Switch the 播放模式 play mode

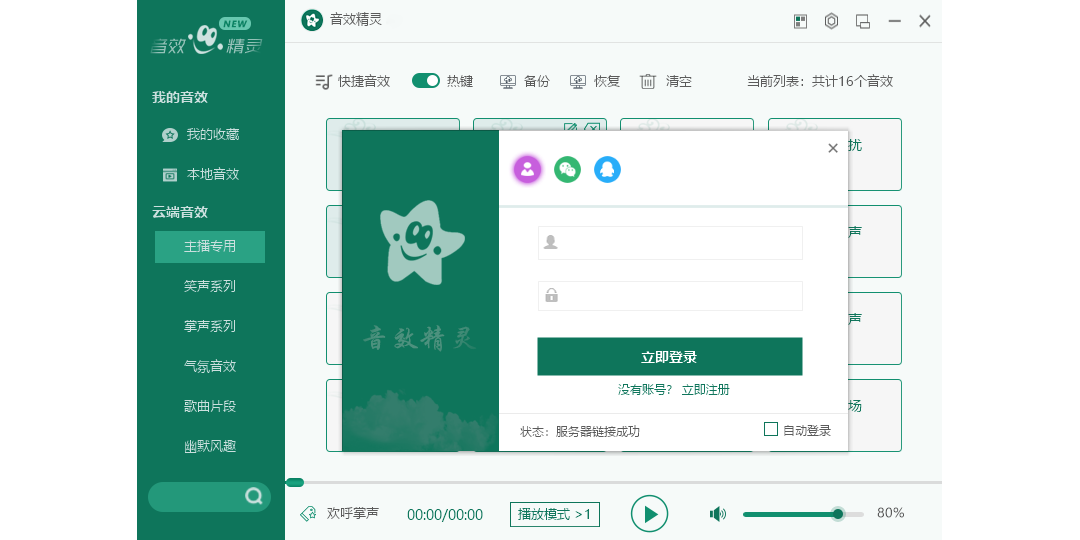(554, 514)
